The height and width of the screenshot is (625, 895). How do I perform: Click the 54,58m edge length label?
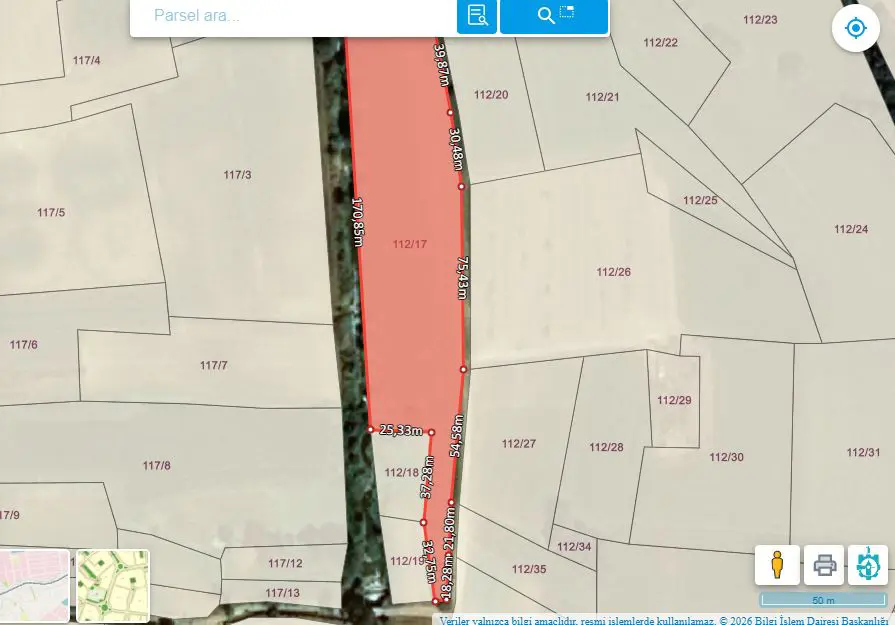[457, 436]
